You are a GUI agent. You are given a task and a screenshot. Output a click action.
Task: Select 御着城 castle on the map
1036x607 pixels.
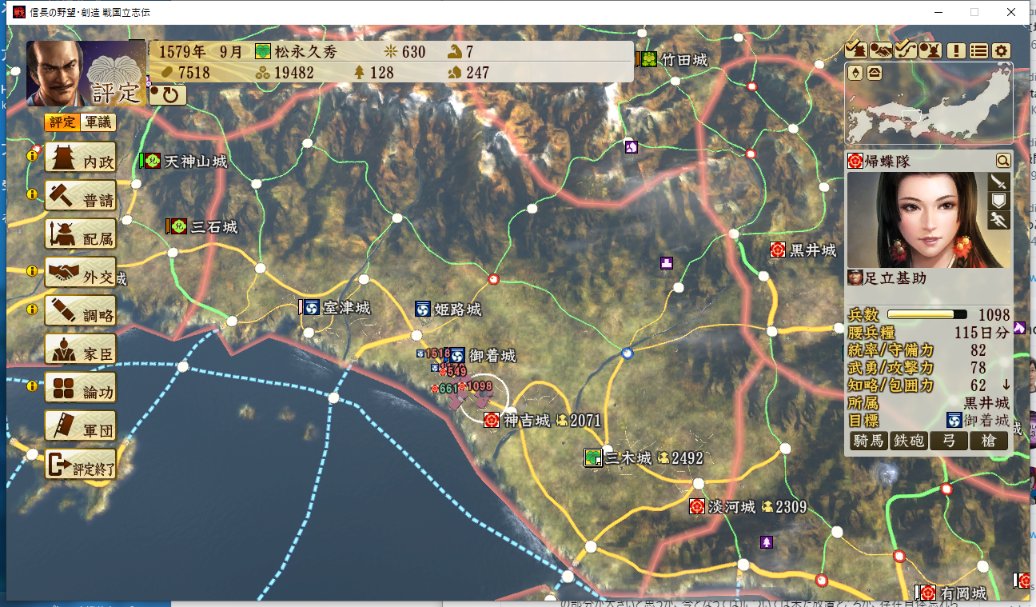(x=484, y=355)
